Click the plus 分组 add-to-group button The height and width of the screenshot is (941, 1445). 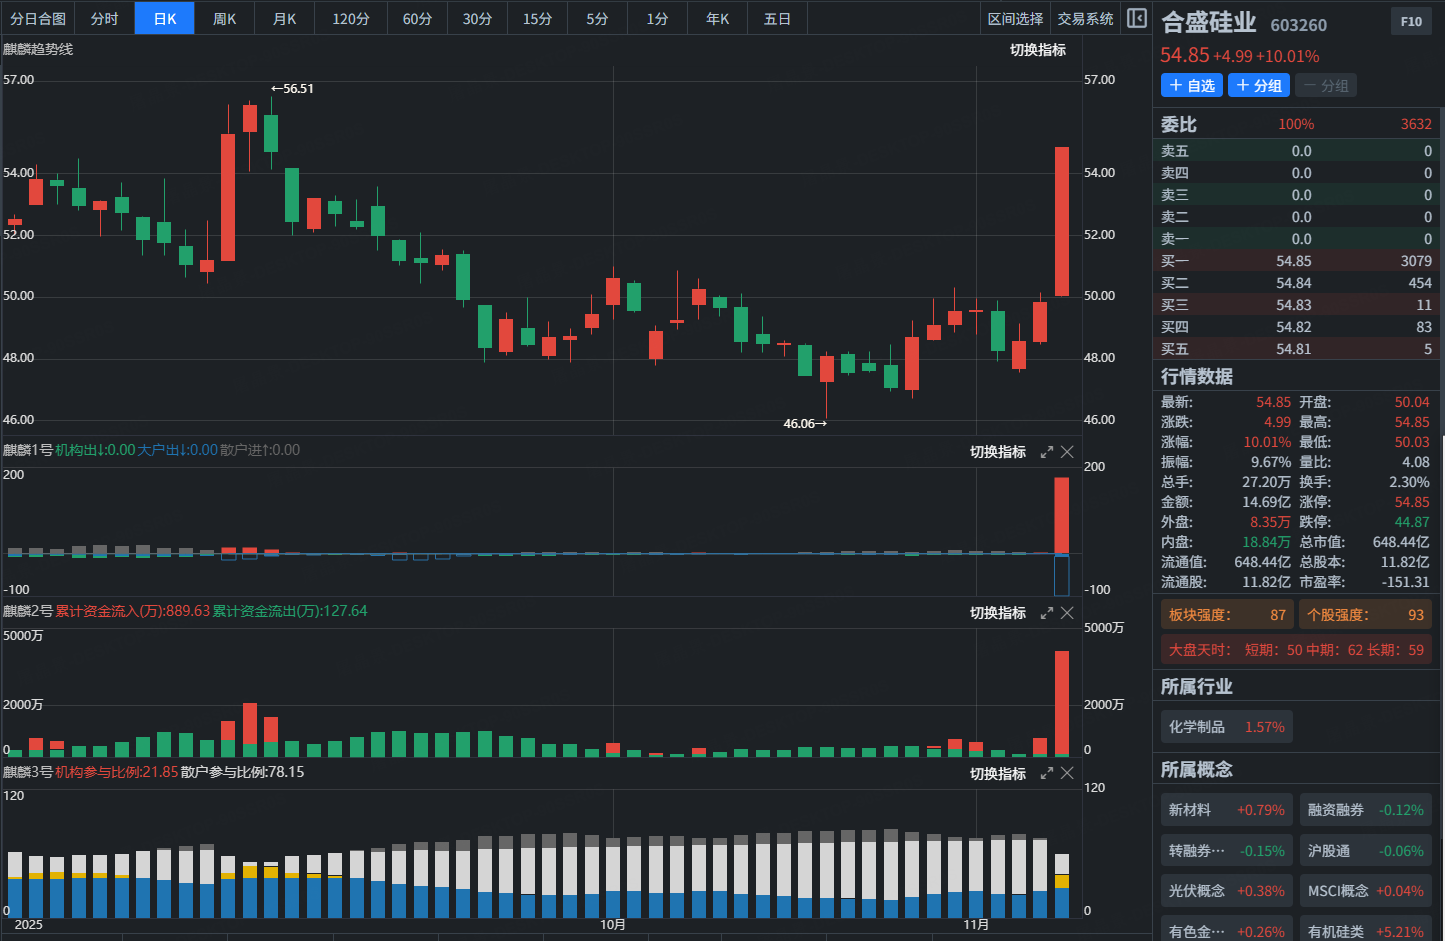point(1259,86)
